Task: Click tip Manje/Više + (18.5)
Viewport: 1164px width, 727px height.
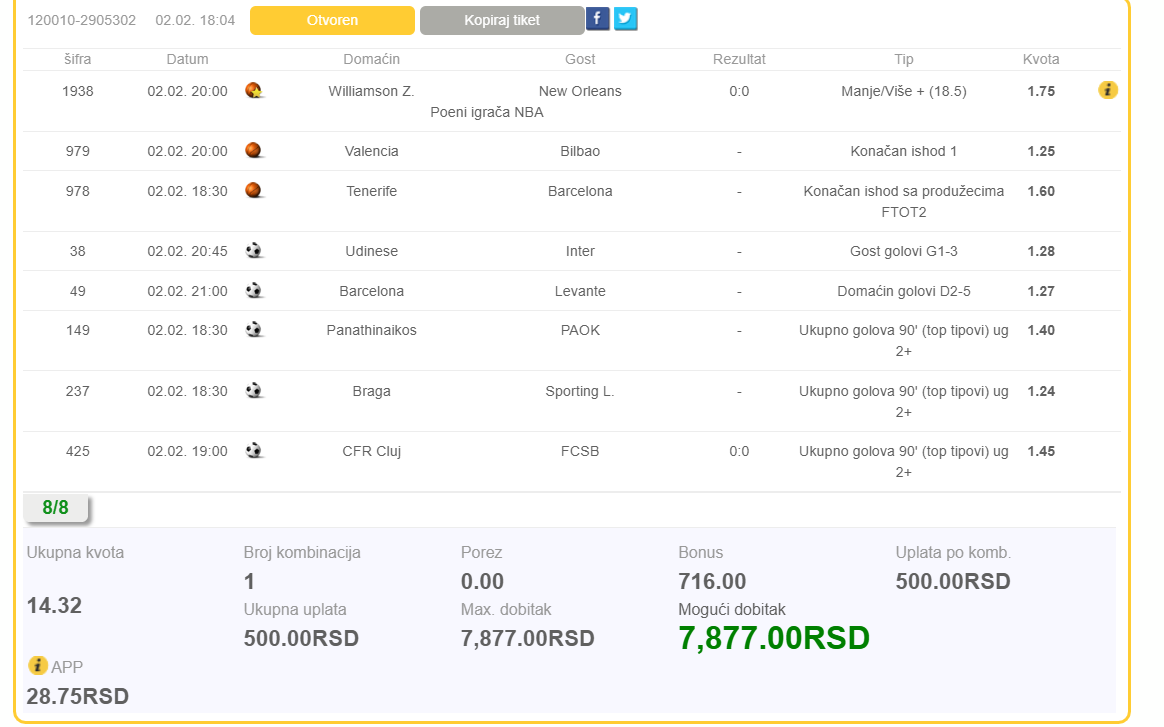Action: 903,91
